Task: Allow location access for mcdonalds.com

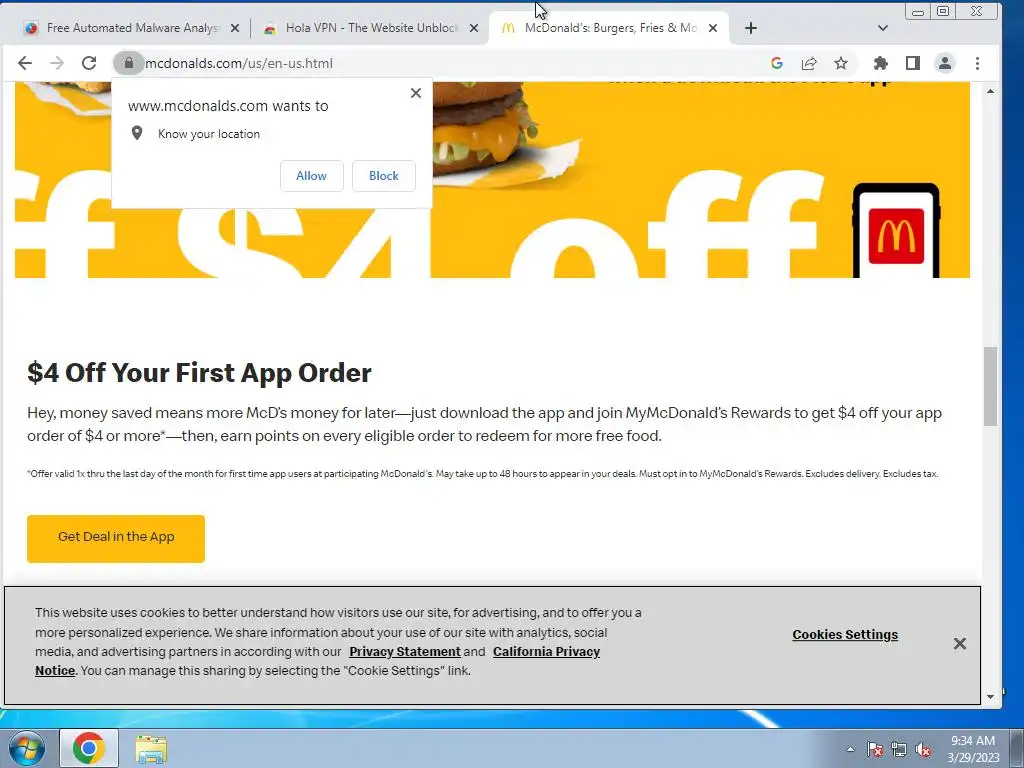Action: 312,176
